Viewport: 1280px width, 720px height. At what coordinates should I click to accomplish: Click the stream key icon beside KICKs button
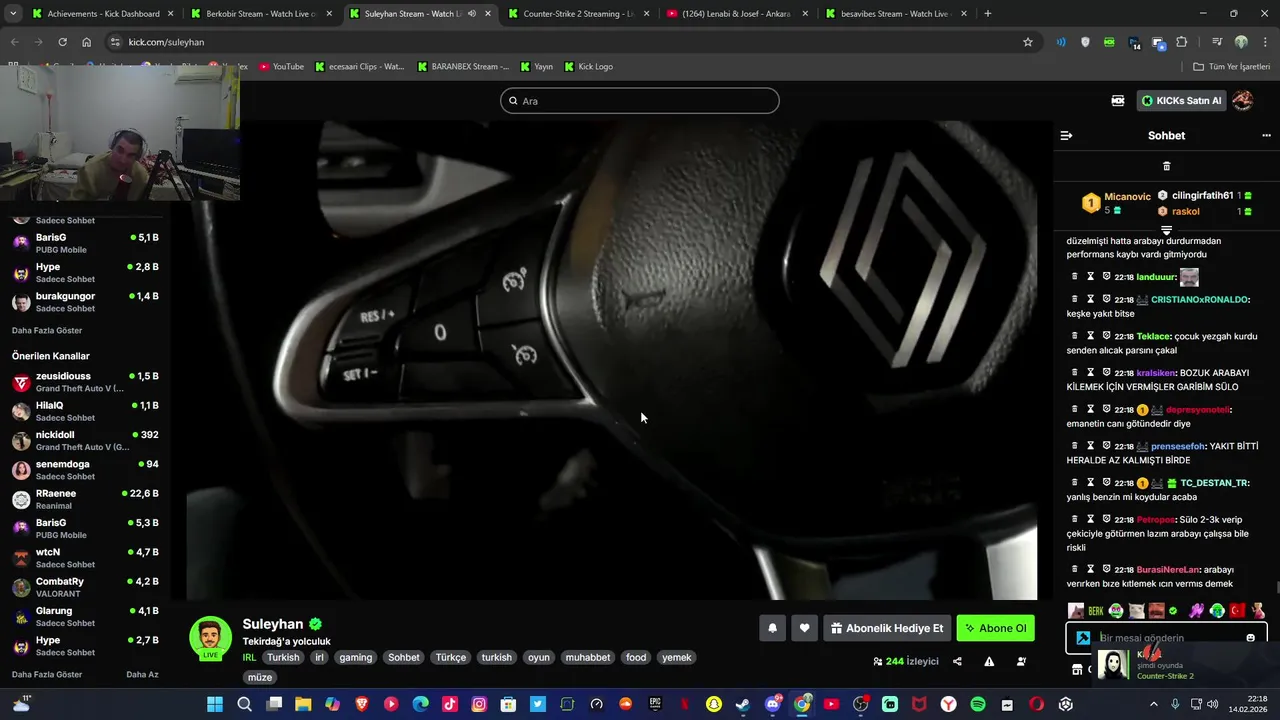1118,100
